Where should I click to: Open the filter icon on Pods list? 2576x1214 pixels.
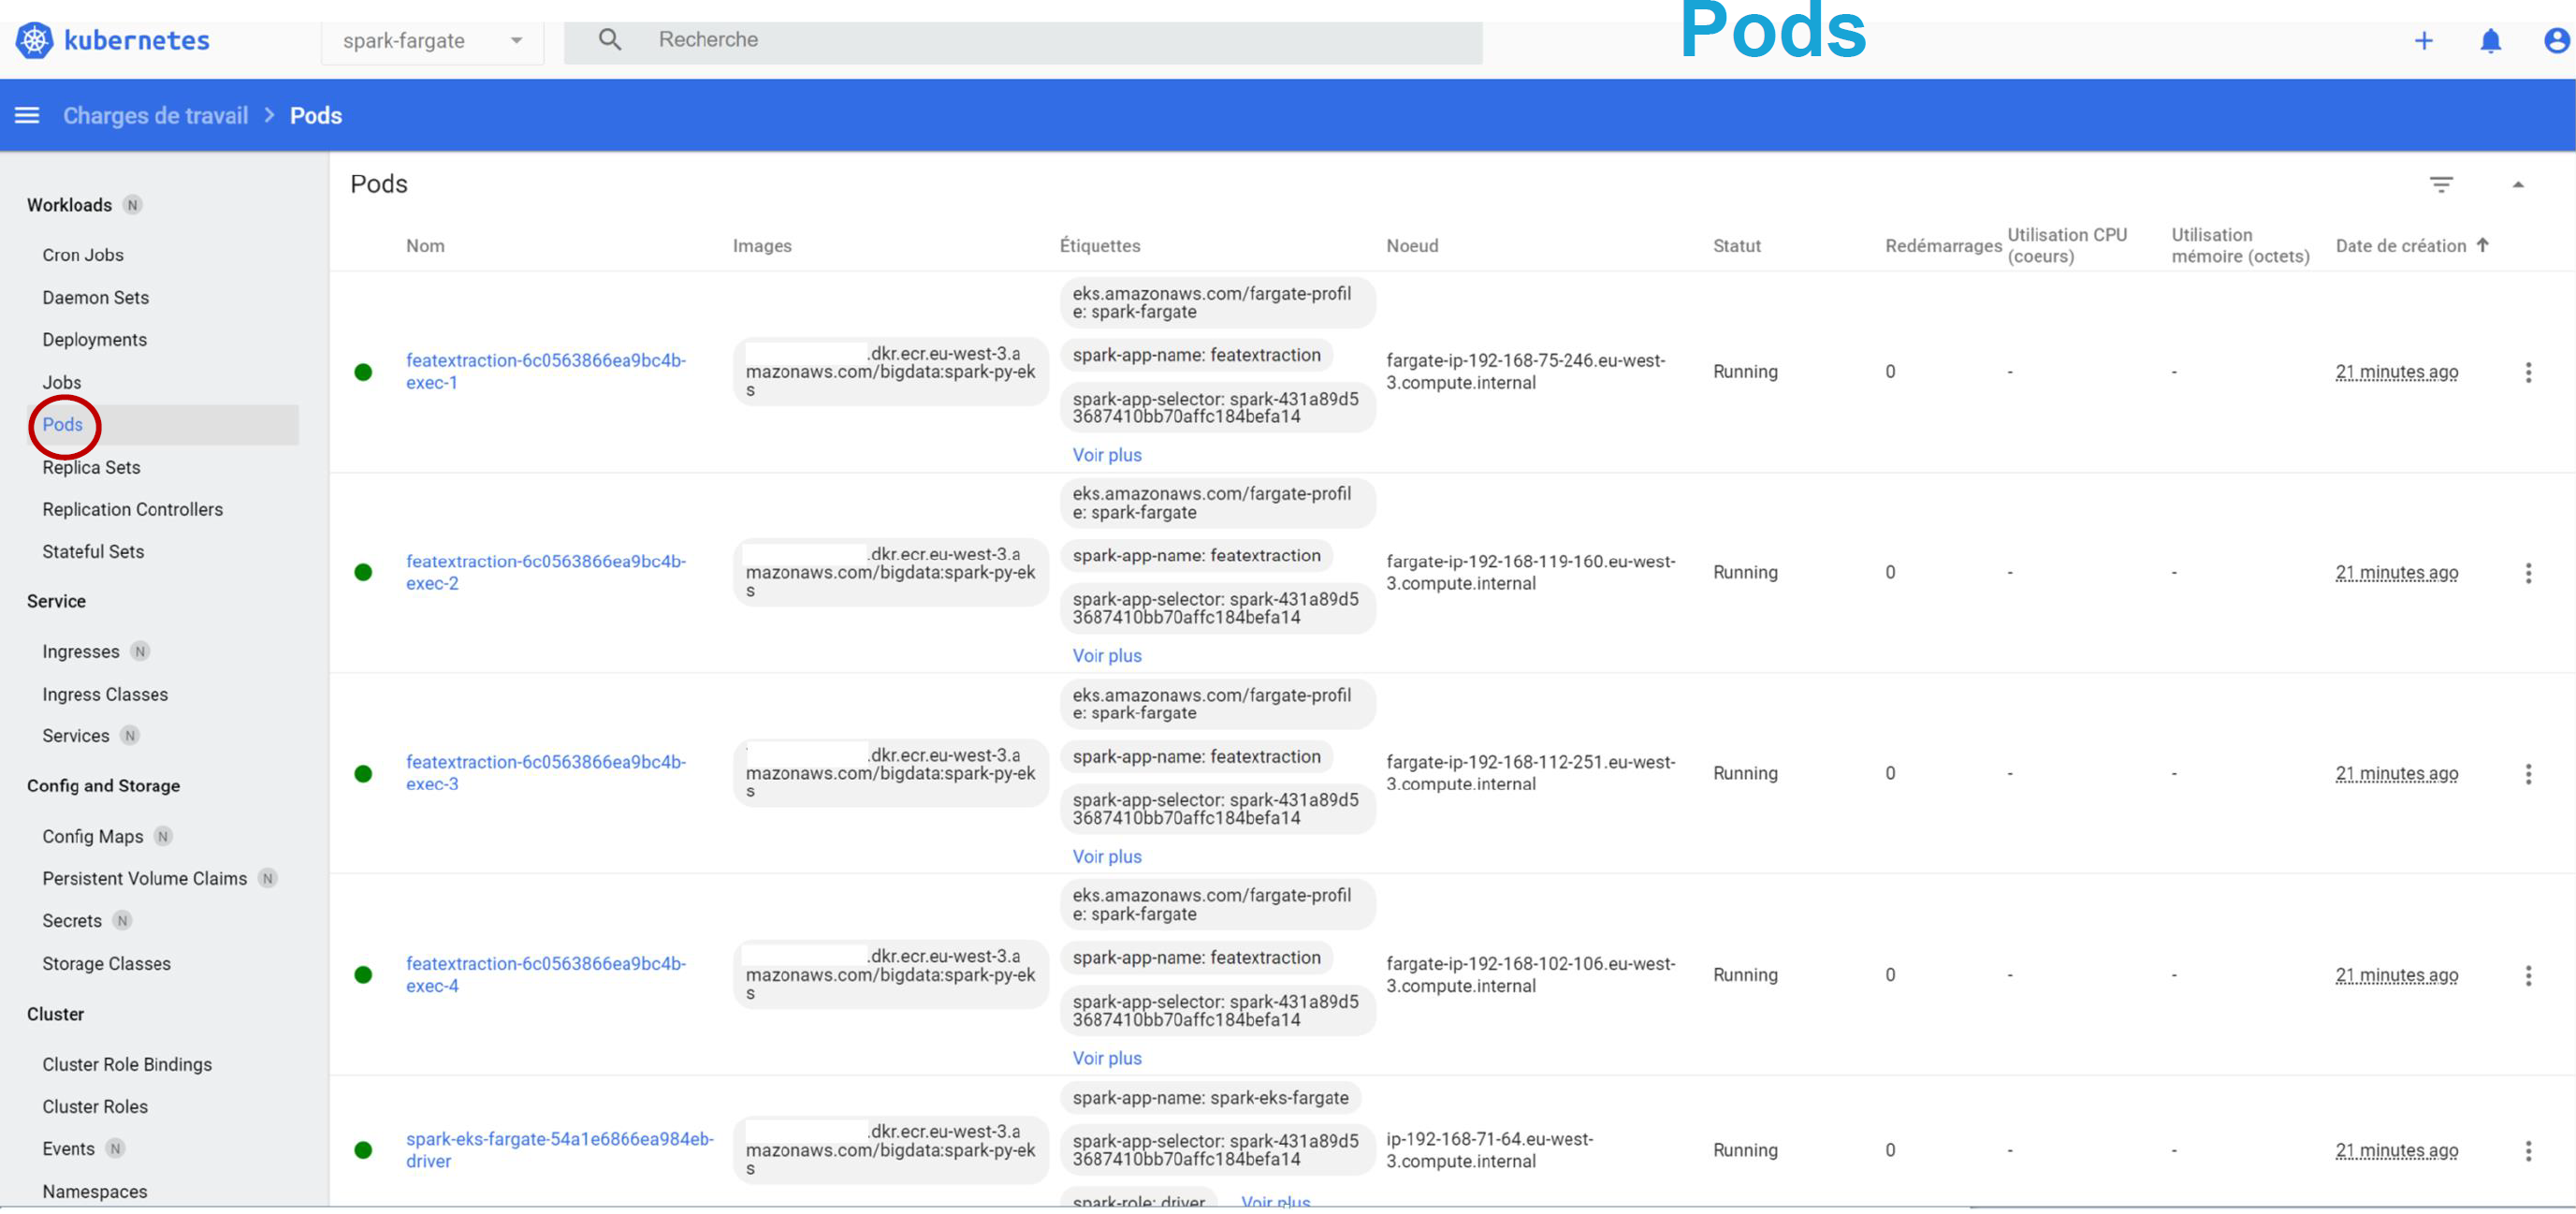click(2443, 184)
